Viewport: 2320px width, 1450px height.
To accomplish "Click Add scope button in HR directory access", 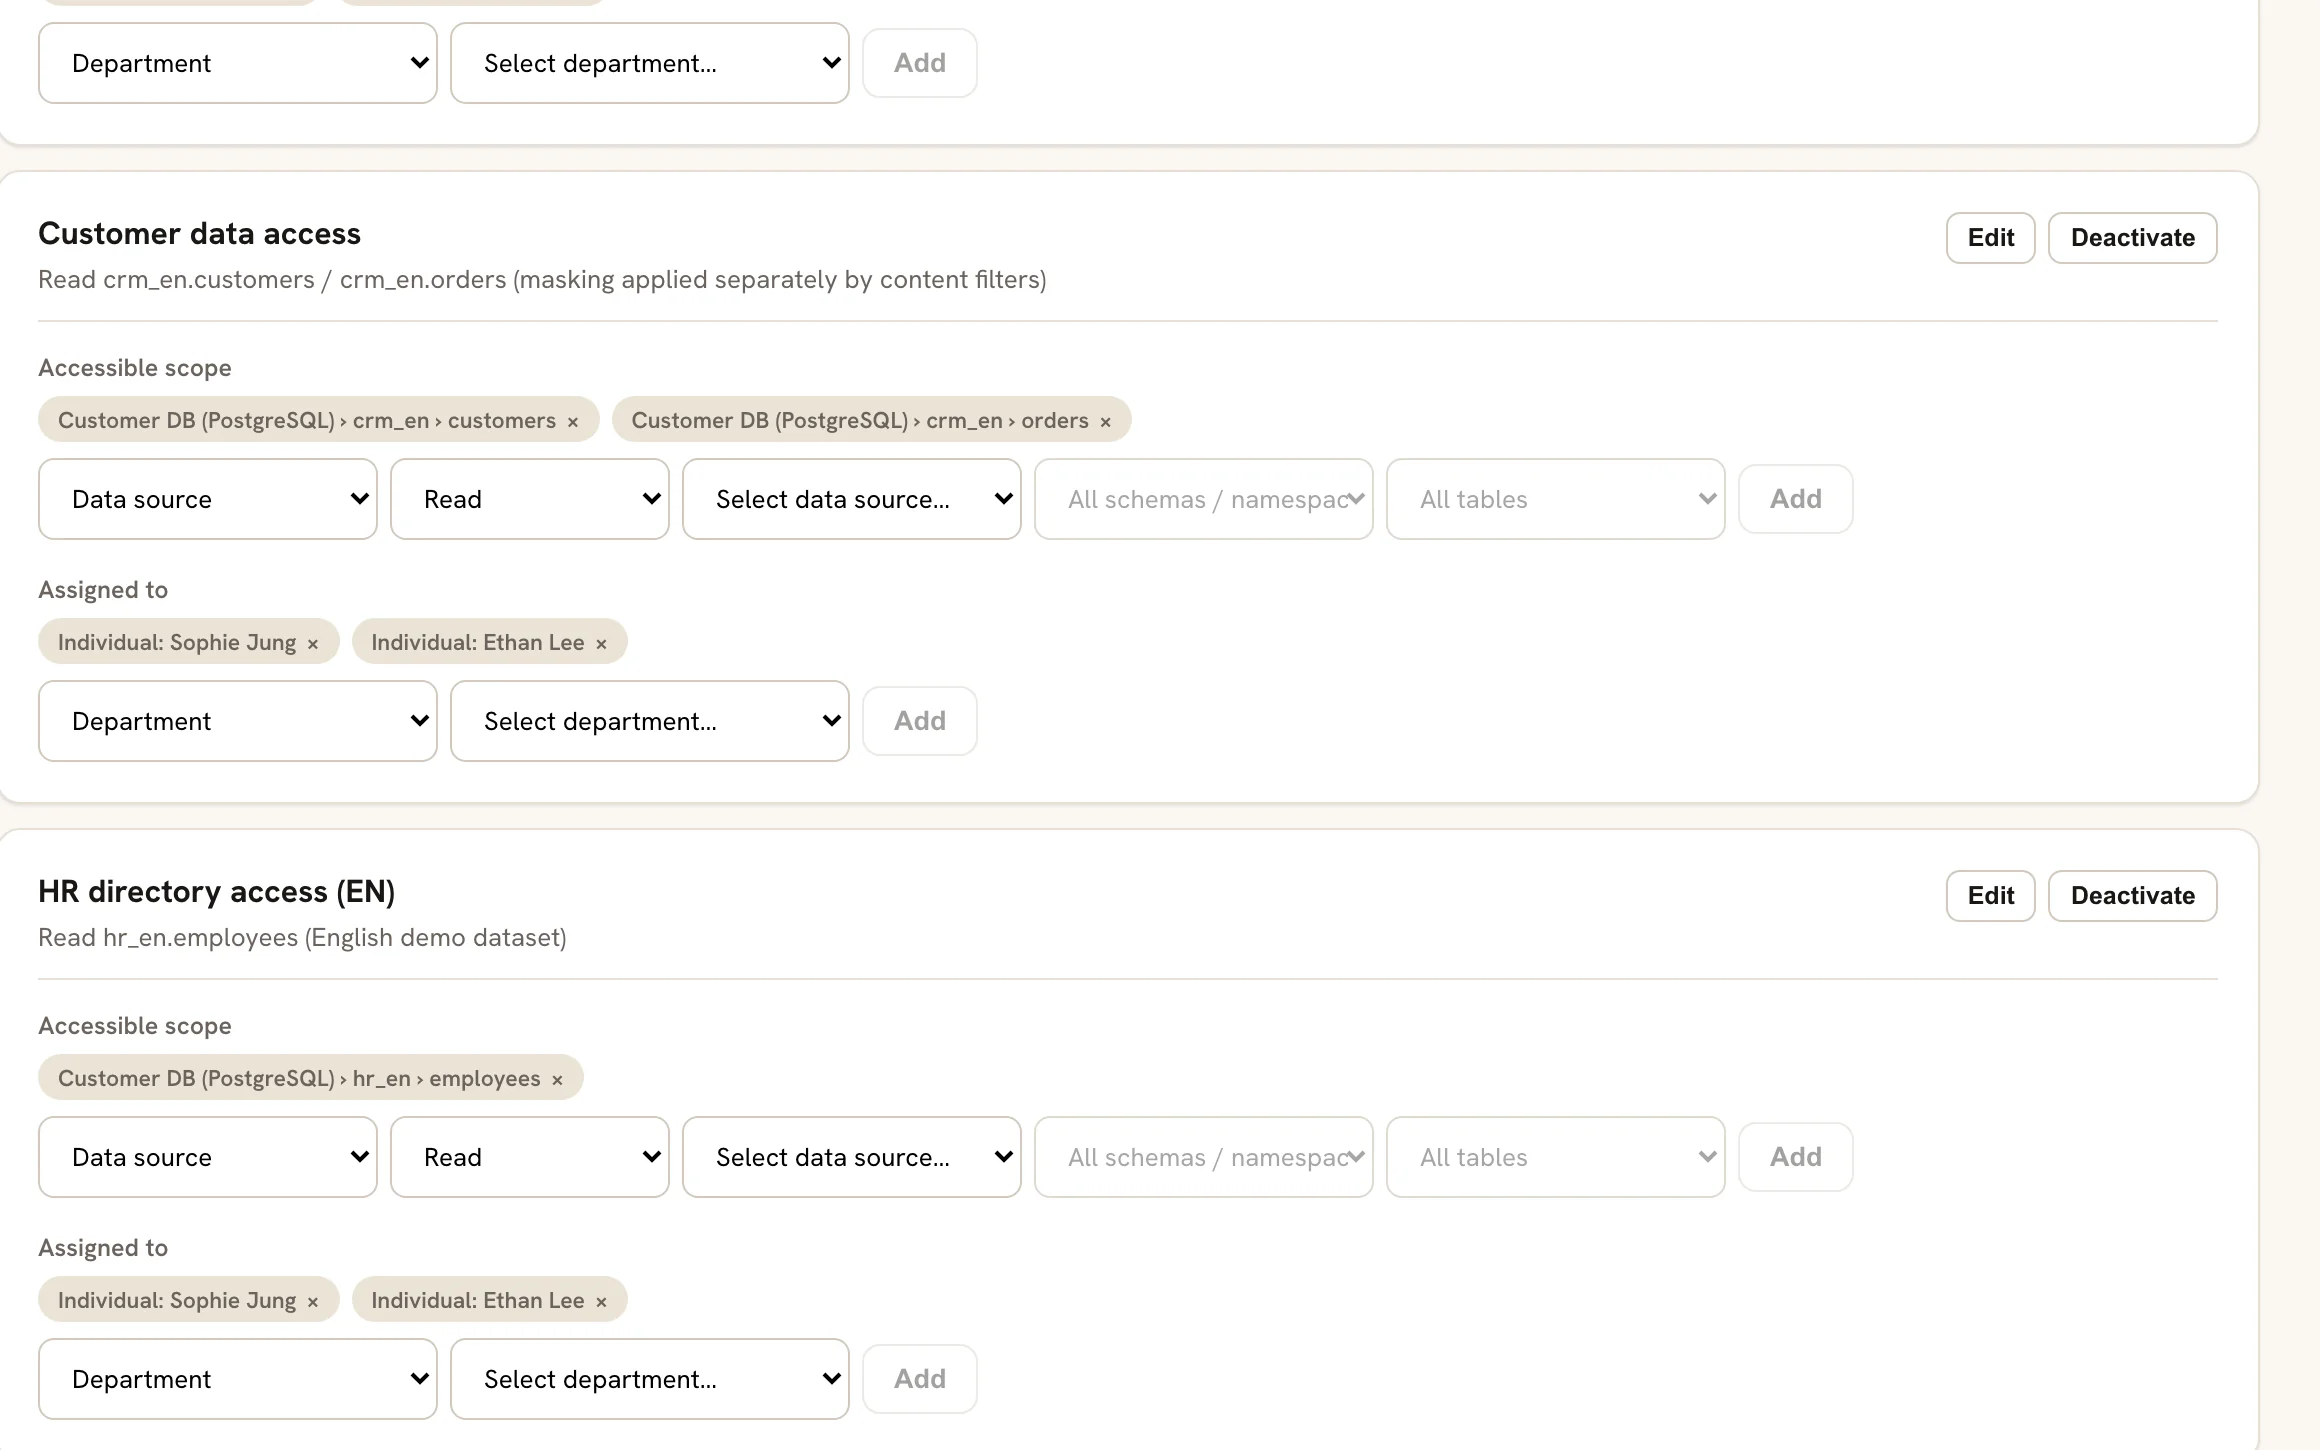I will (1796, 1157).
